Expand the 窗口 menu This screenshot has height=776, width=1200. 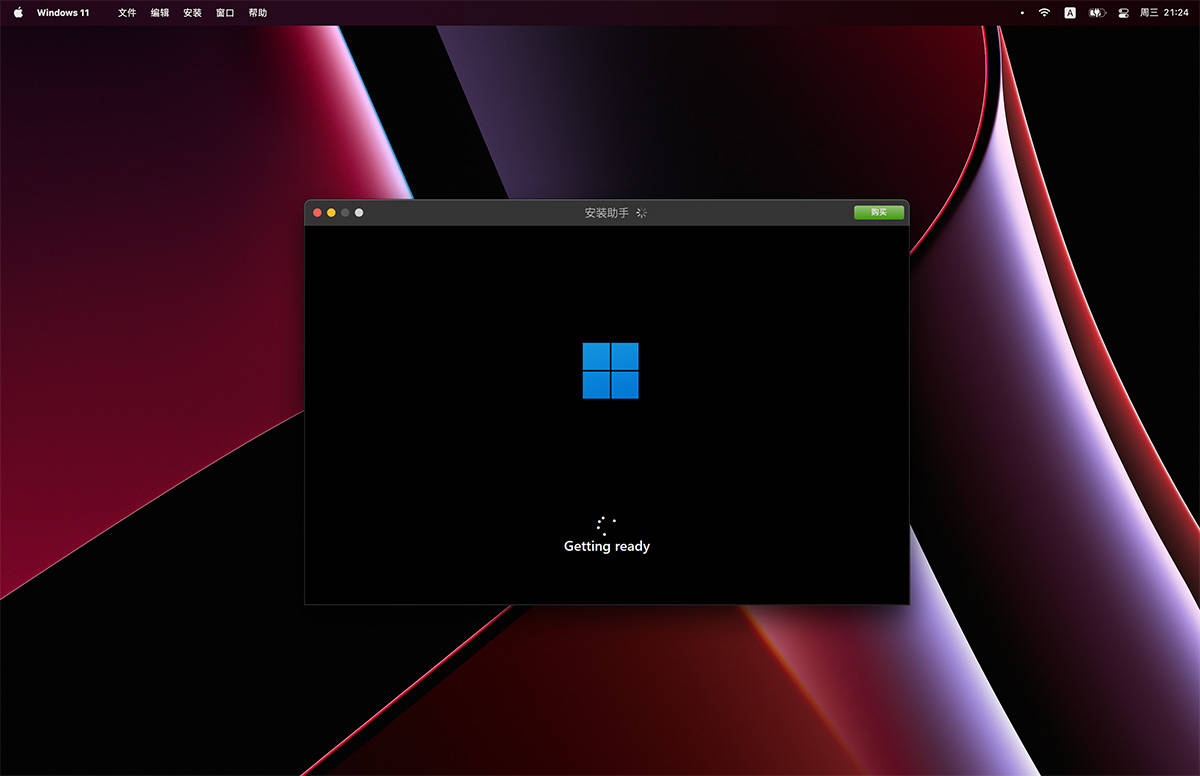point(225,13)
